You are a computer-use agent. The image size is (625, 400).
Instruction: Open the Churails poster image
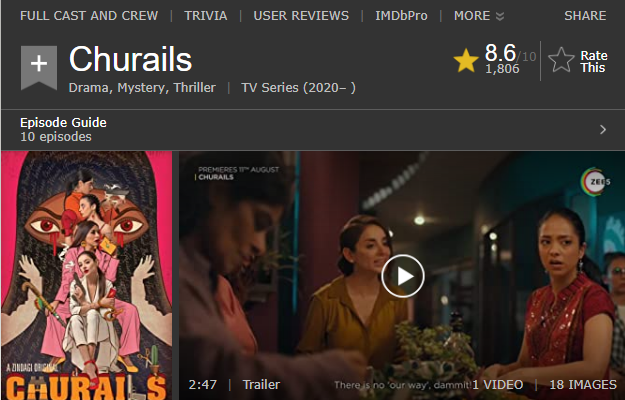tap(86, 275)
